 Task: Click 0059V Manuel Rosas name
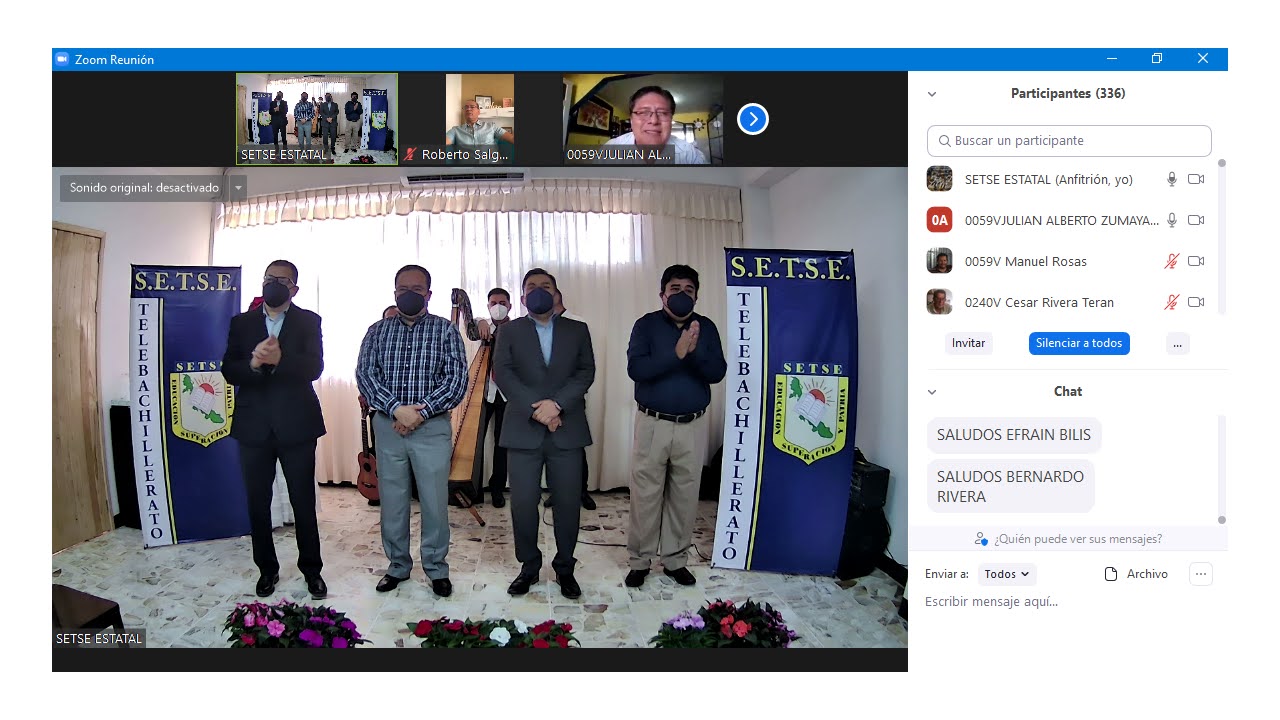tap(1025, 262)
